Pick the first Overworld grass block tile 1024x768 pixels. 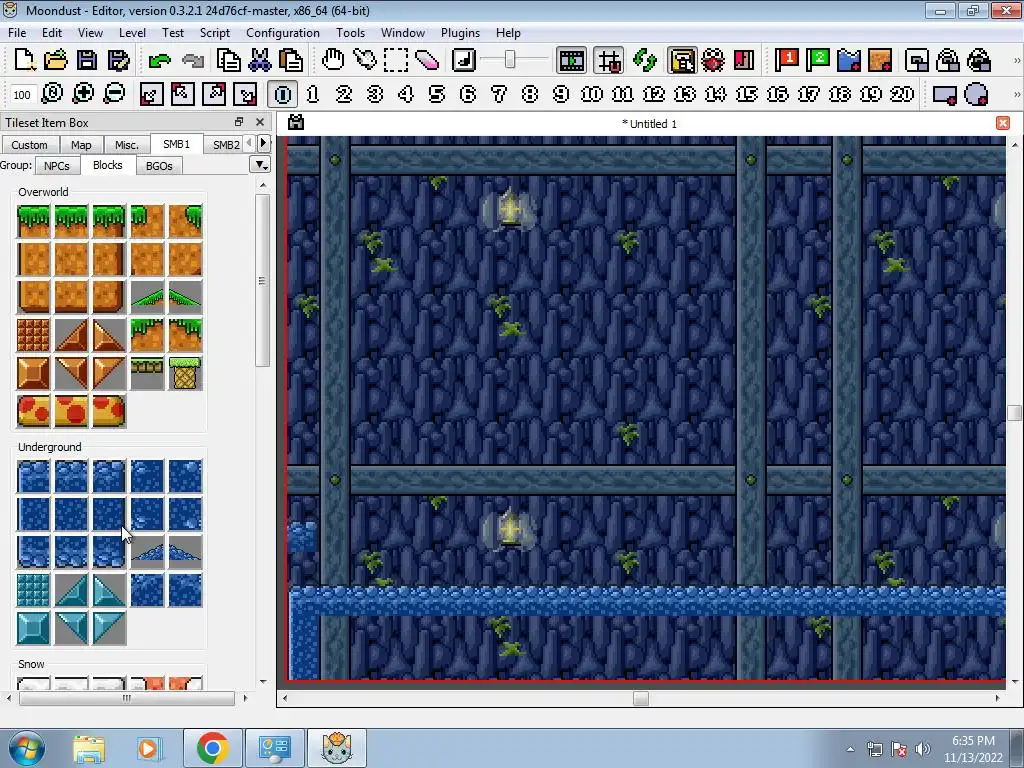click(x=33, y=221)
